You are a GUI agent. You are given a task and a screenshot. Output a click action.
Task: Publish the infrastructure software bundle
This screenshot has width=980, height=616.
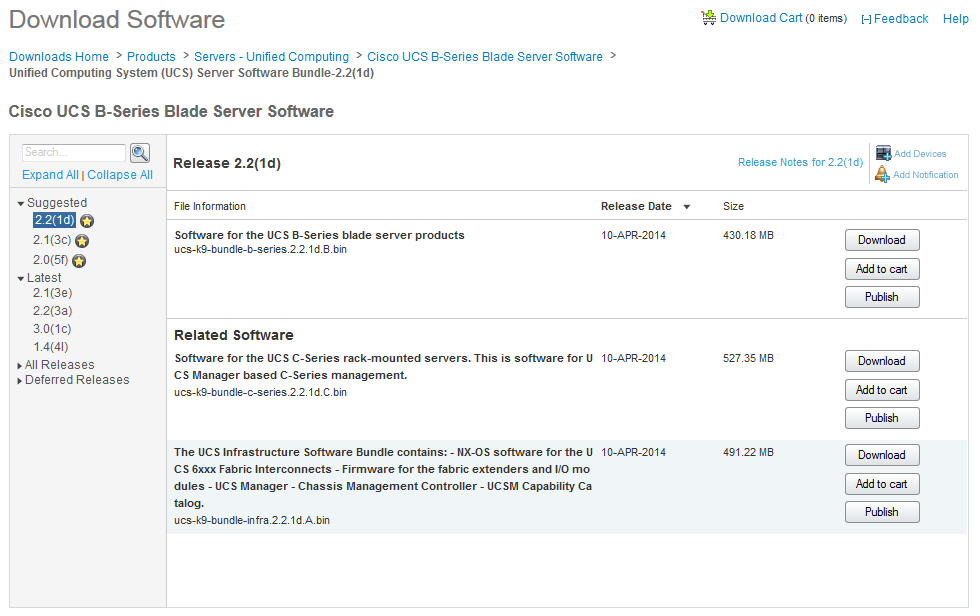(882, 512)
